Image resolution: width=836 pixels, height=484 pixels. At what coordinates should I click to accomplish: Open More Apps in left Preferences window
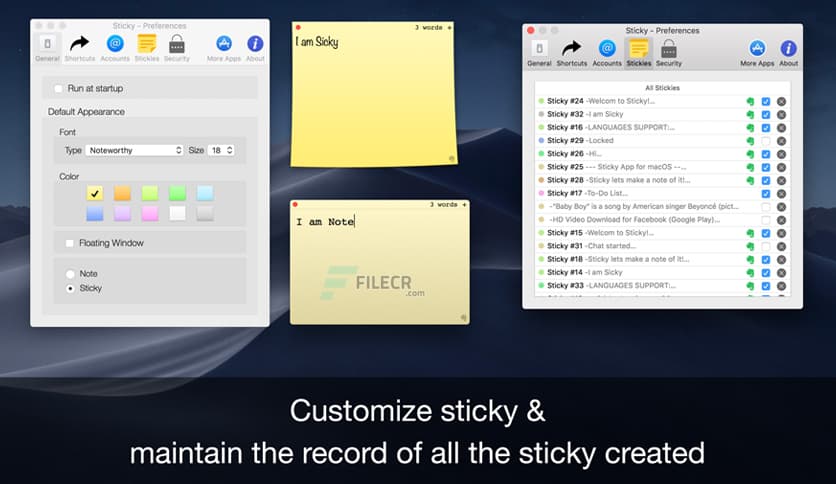pyautogui.click(x=224, y=48)
